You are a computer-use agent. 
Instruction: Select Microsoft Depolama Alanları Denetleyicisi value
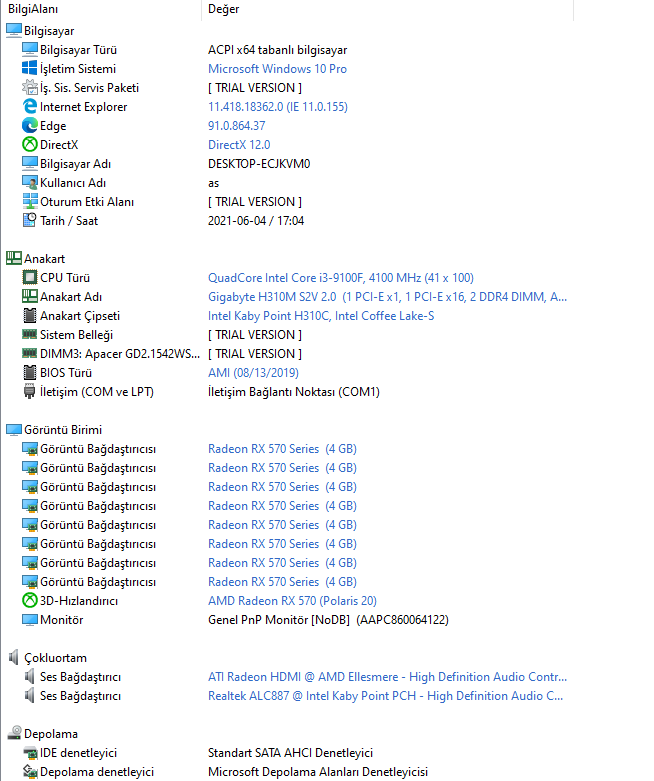tap(318, 772)
